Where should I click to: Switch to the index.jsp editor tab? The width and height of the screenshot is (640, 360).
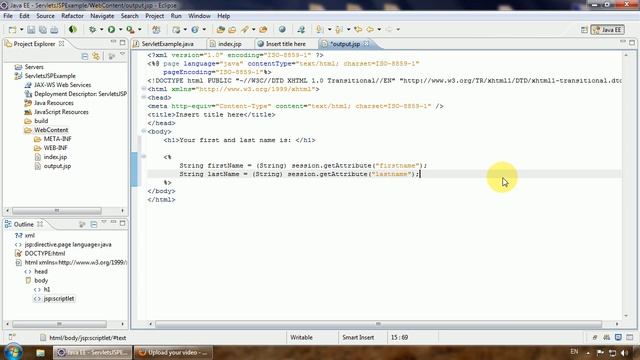tap(229, 44)
